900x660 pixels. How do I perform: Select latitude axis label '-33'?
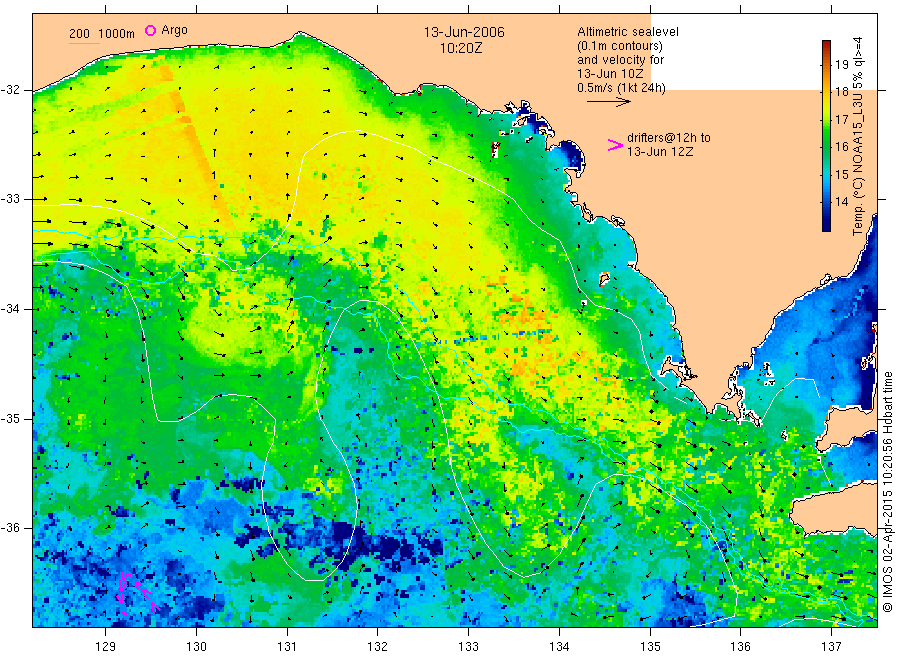(10, 199)
